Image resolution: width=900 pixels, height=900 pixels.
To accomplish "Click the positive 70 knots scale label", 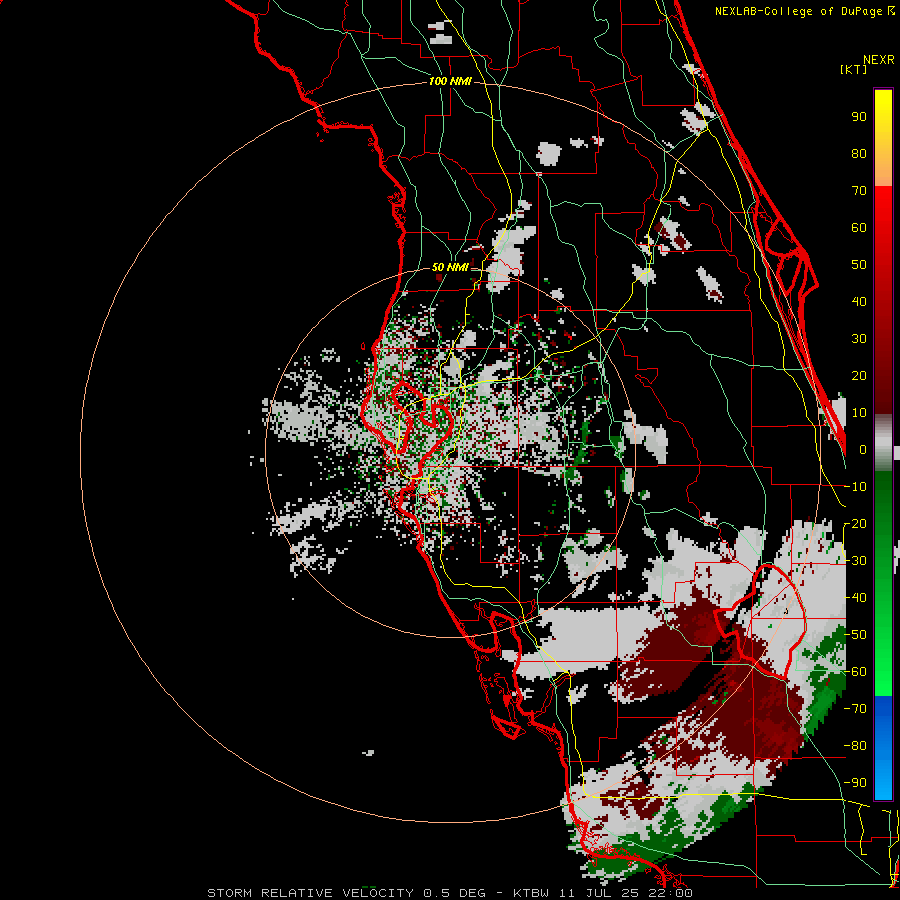I will [859, 191].
